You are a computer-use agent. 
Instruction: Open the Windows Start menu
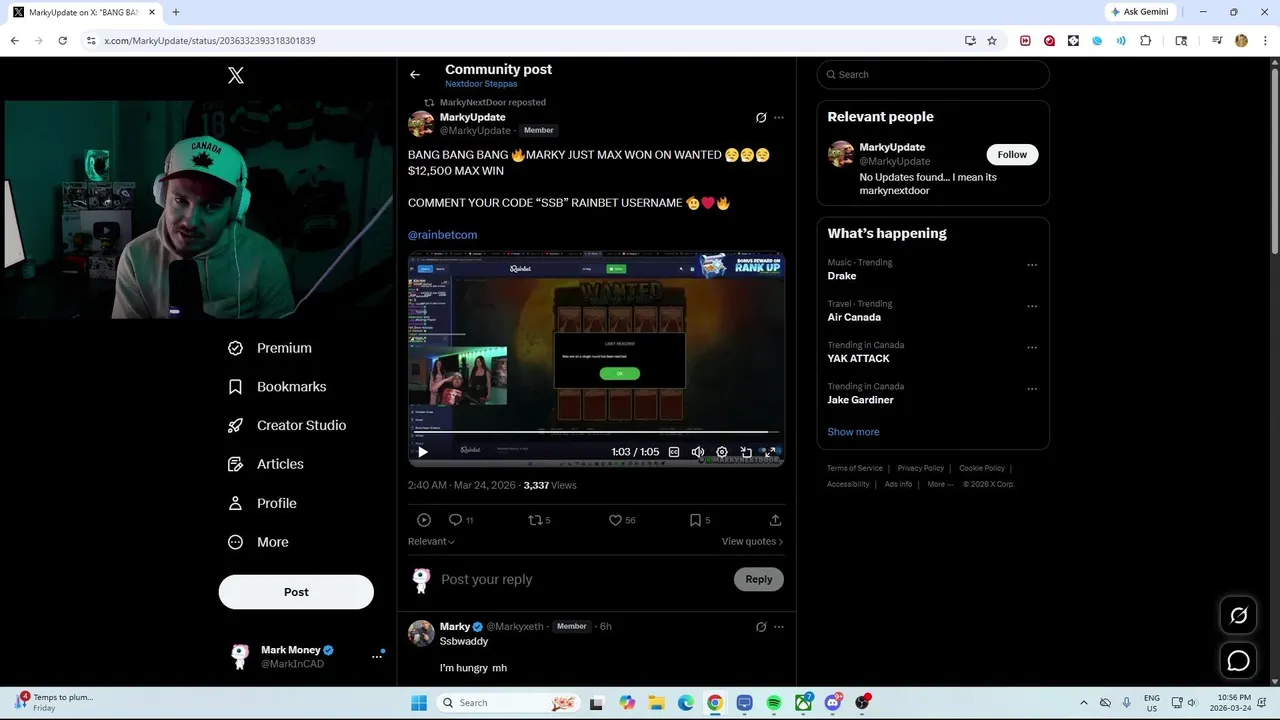click(x=419, y=703)
